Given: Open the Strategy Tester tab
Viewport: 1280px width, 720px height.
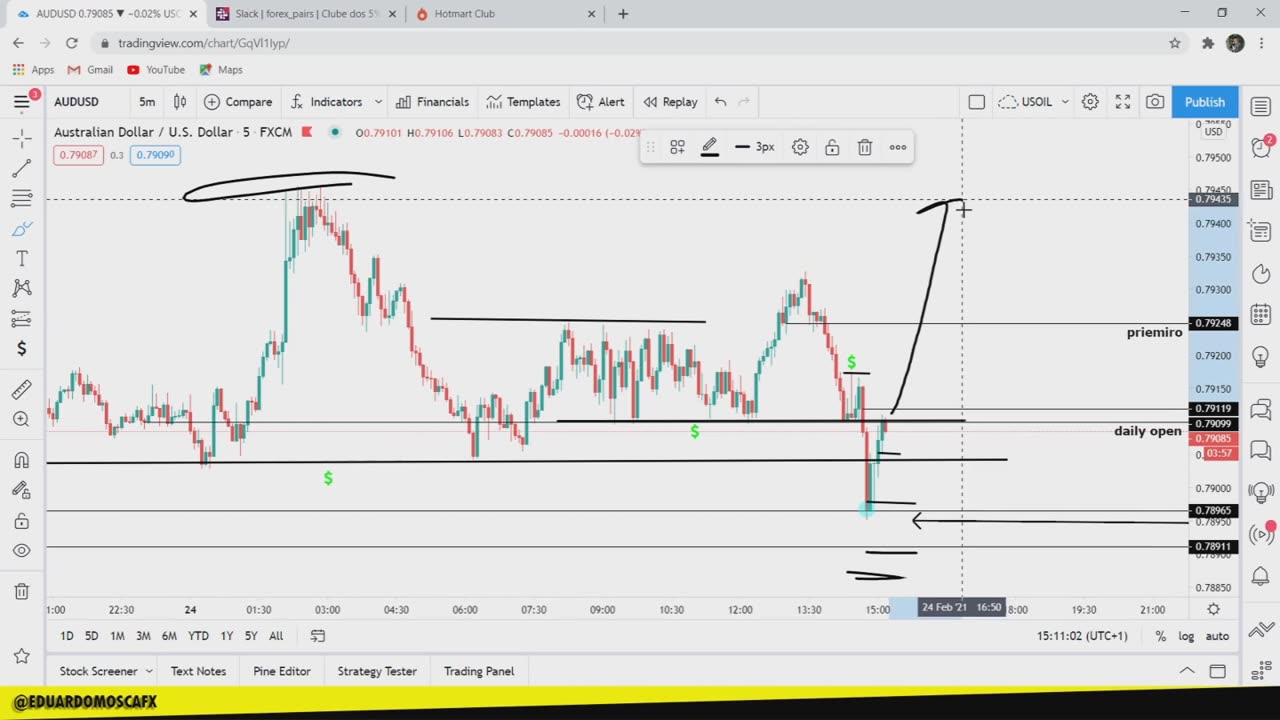Looking at the screenshot, I should pos(377,671).
